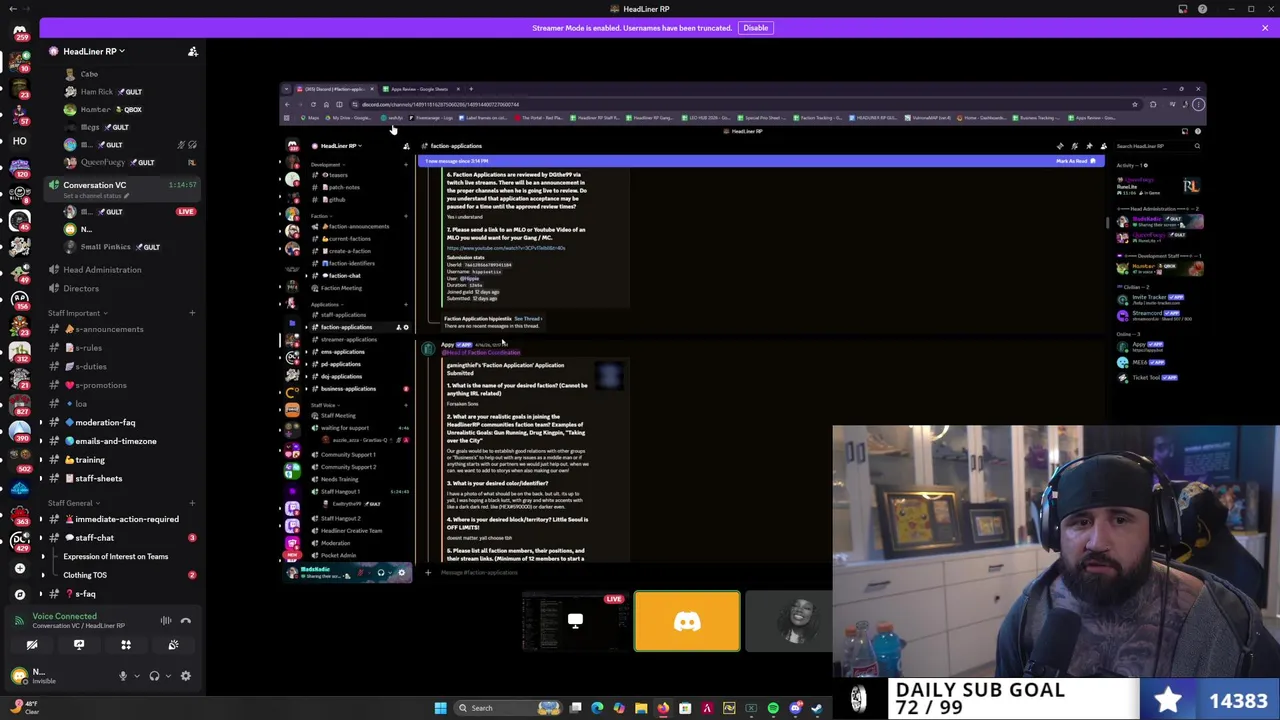Viewport: 1280px width, 720px height.
Task: Open Expression of Interest on Teams thread
Action: 116,556
